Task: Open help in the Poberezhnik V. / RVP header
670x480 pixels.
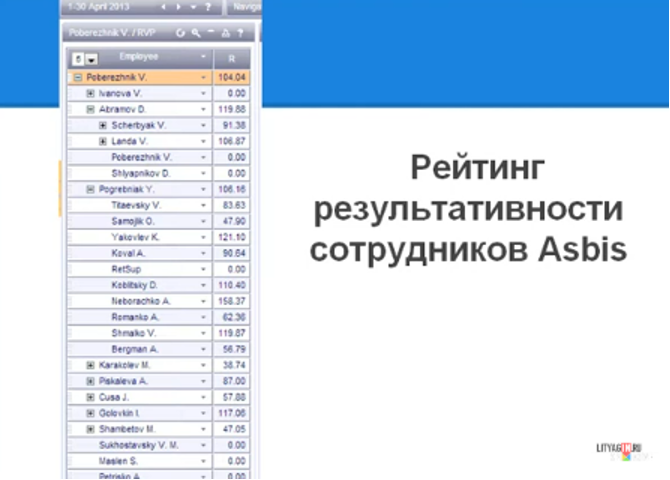Action: [241, 32]
